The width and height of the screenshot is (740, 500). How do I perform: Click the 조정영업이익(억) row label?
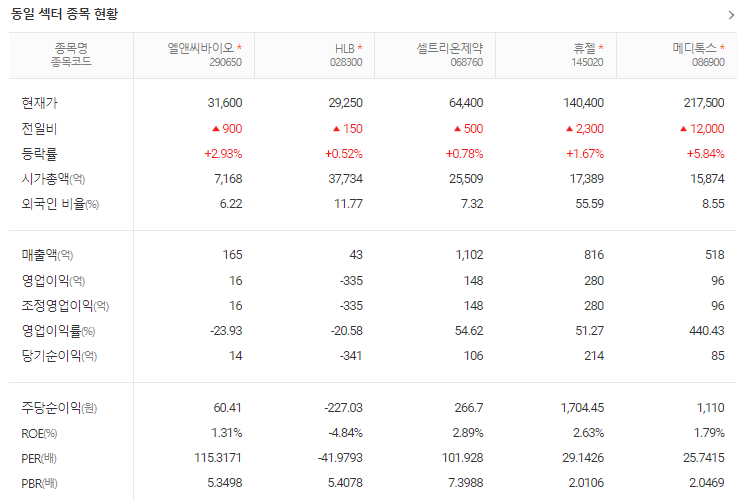pos(65,305)
